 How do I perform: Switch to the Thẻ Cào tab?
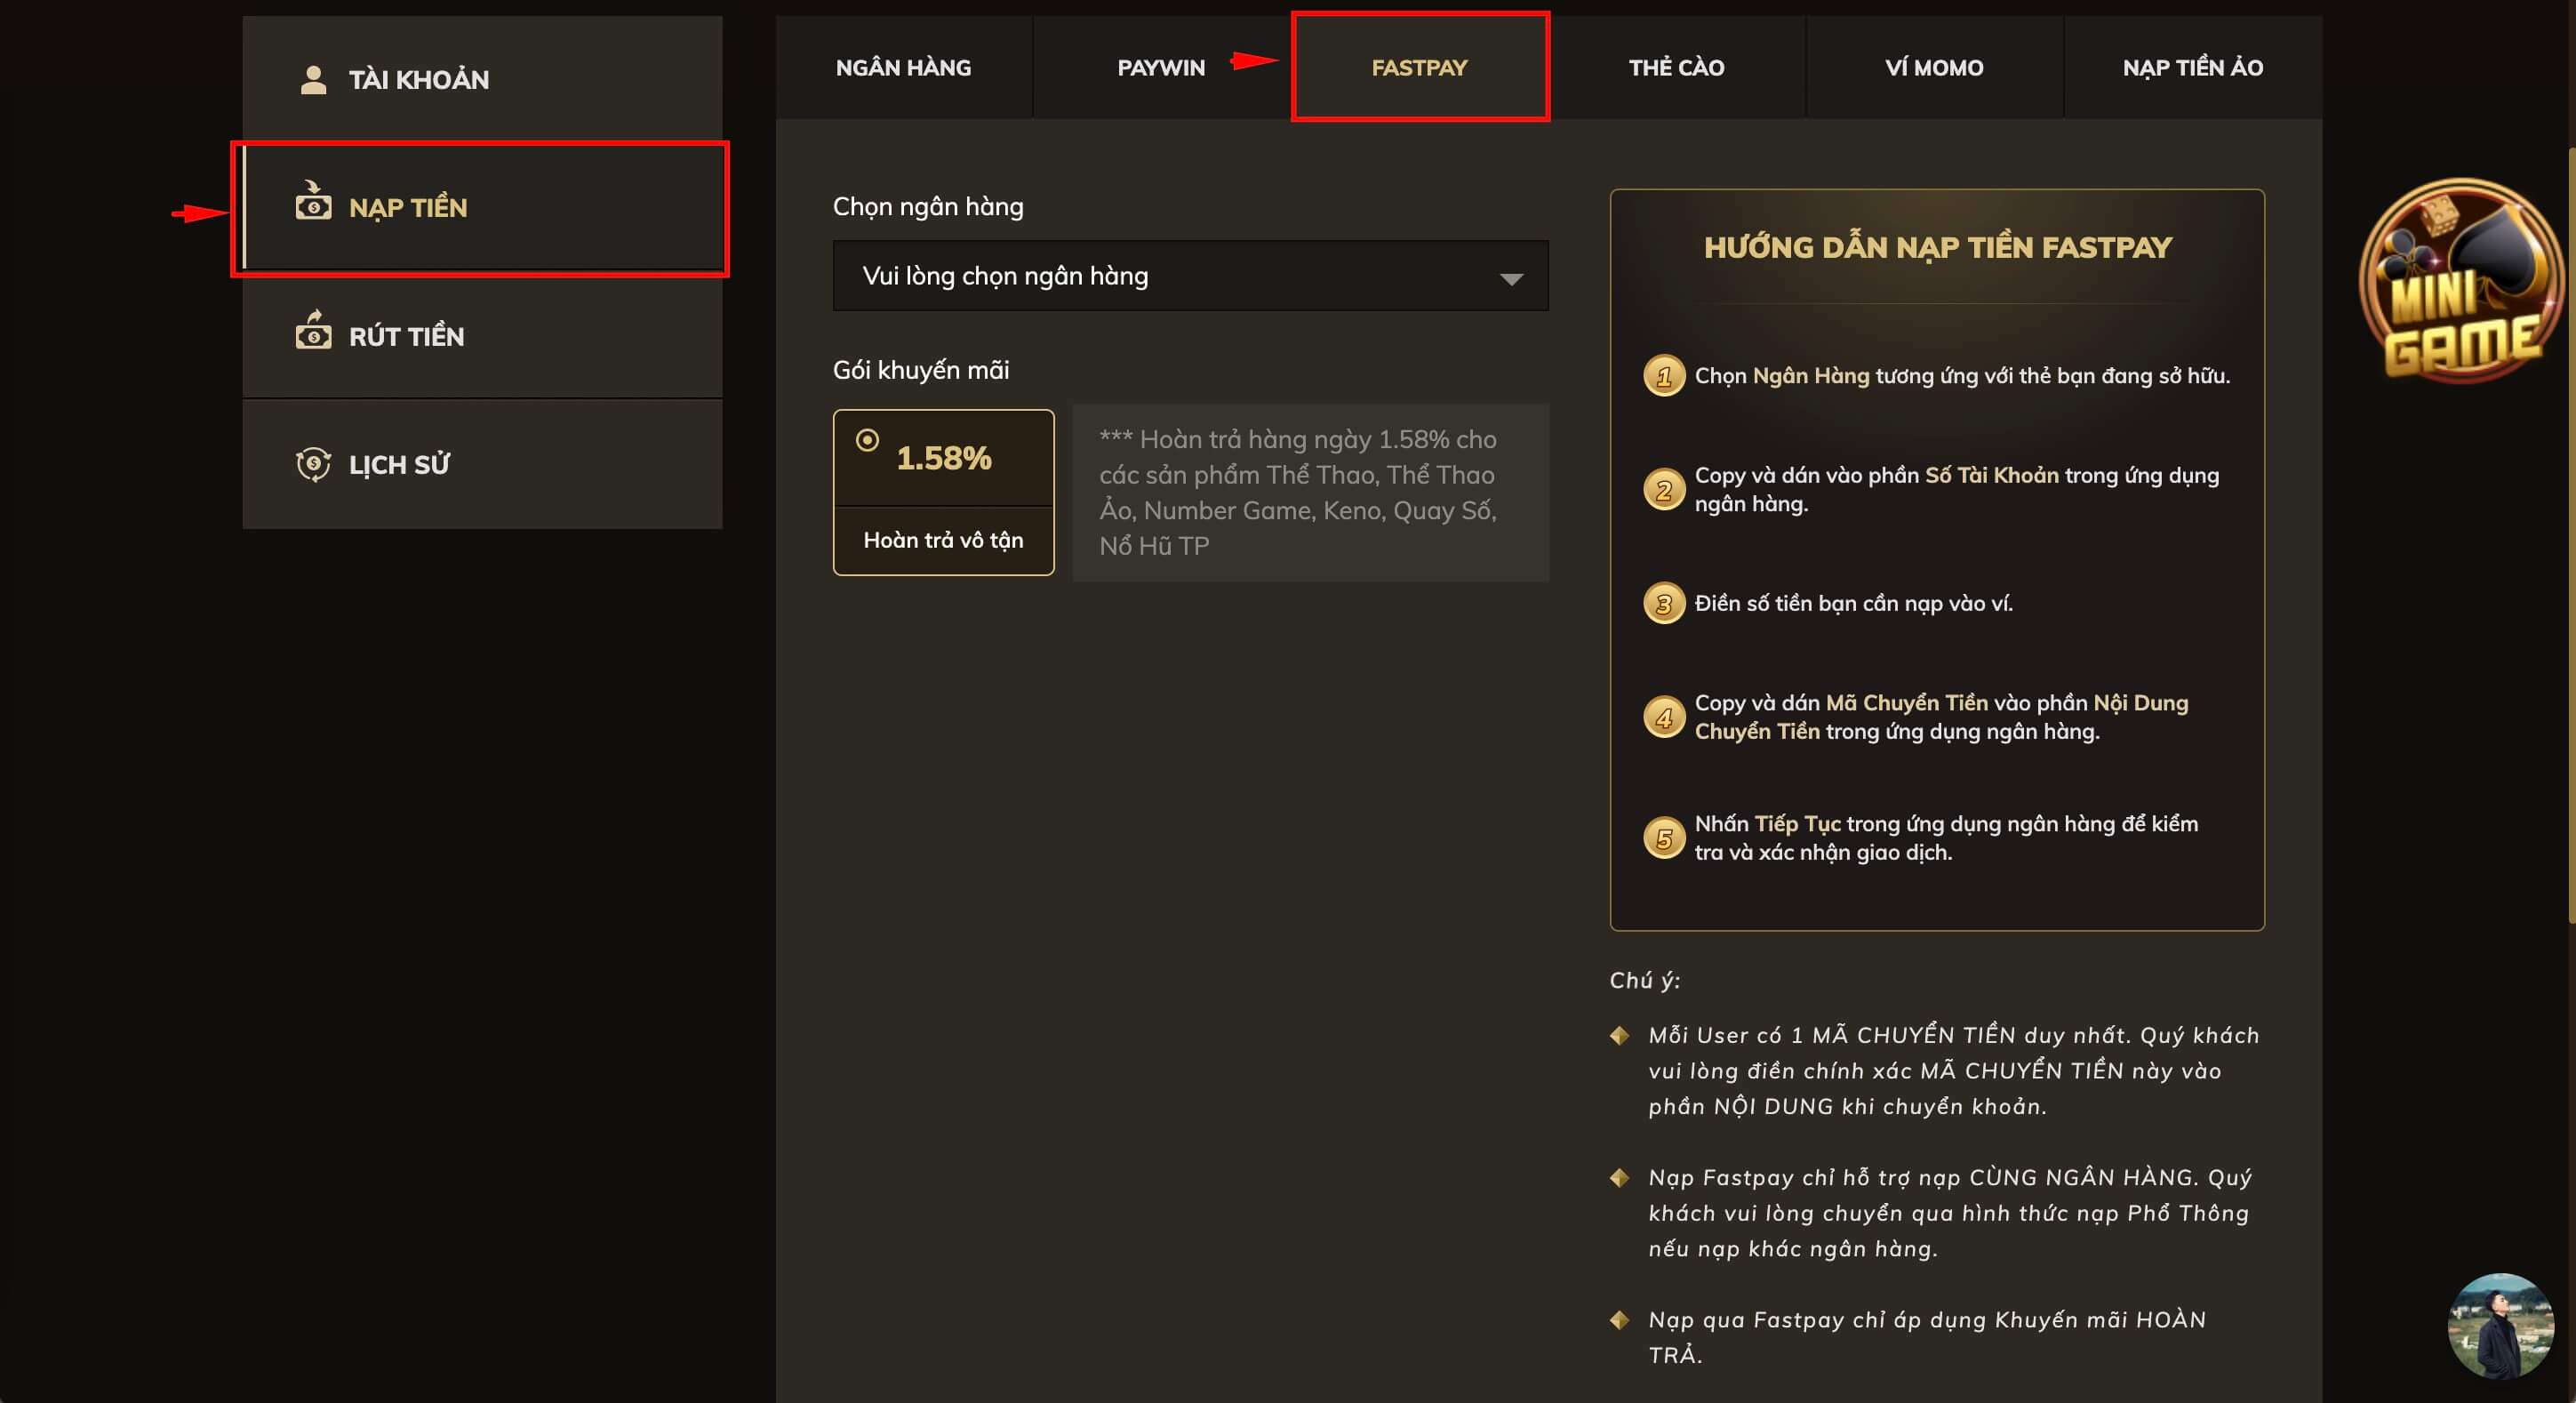1676,67
